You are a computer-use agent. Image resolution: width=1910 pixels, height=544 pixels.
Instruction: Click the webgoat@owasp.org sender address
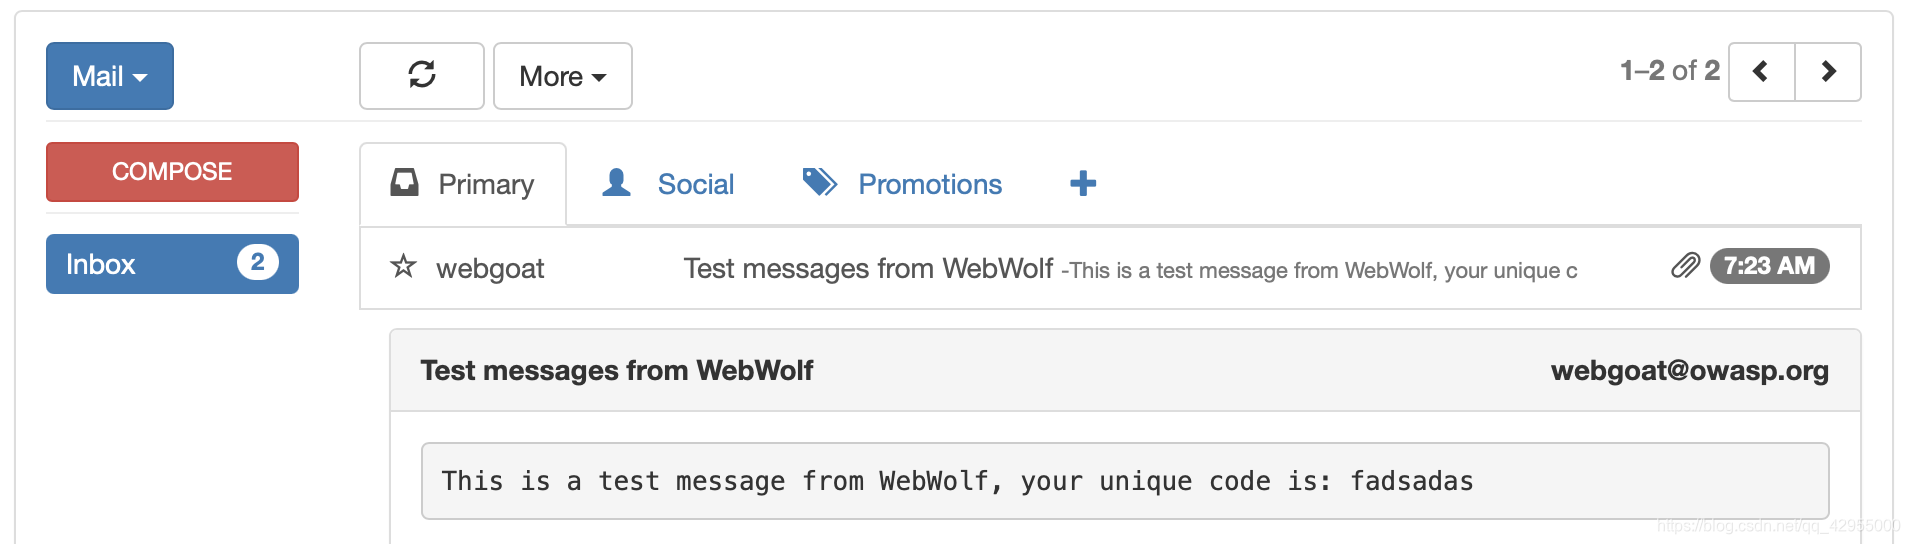[1689, 371]
